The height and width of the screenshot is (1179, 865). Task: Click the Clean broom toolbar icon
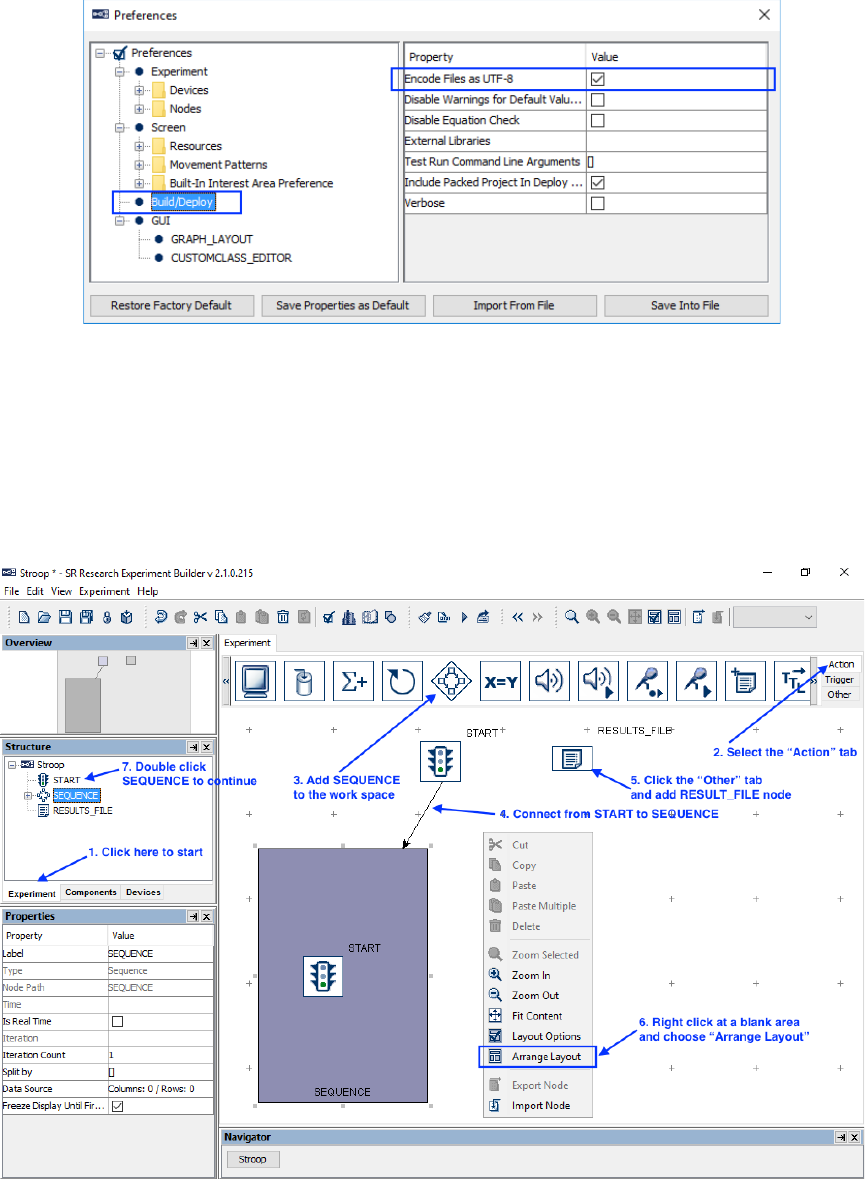pyautogui.click(x=425, y=617)
